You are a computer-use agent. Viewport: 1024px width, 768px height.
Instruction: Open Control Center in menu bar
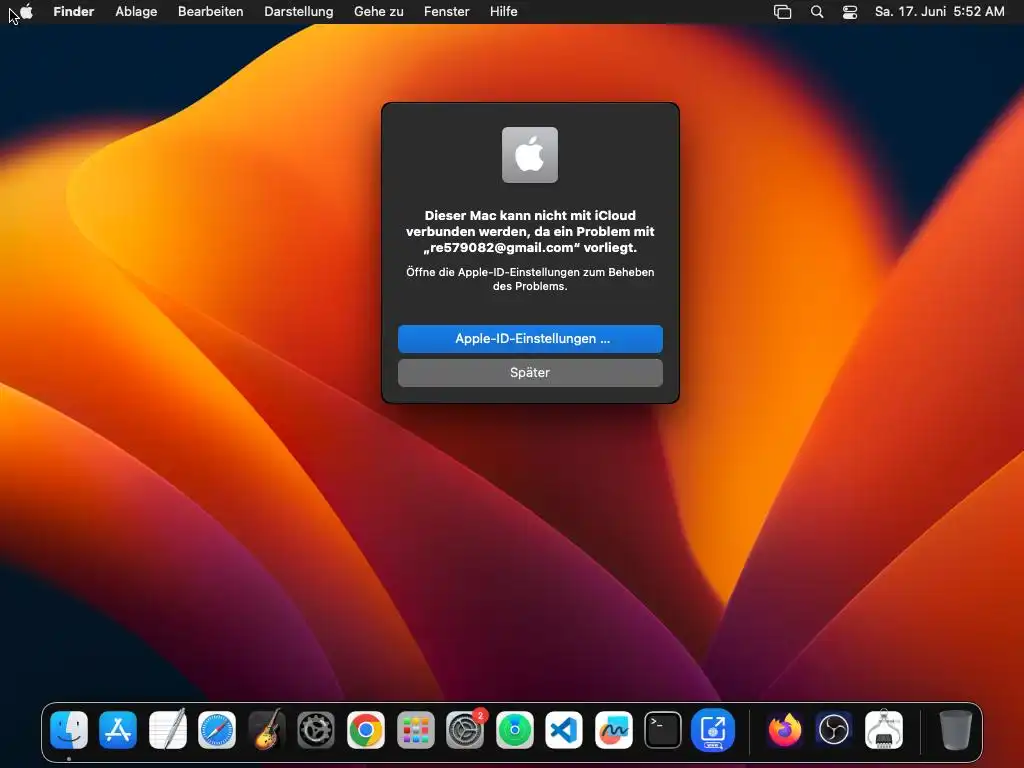tap(850, 12)
